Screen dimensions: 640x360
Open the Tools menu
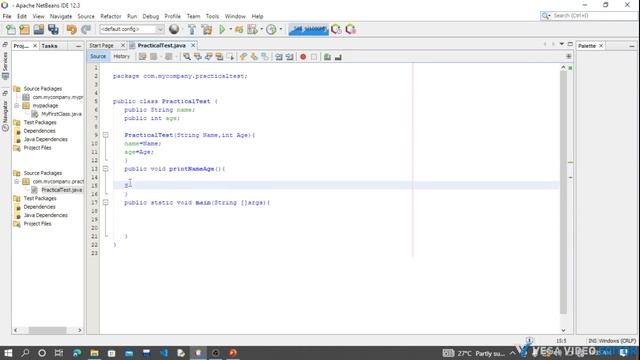click(212, 16)
